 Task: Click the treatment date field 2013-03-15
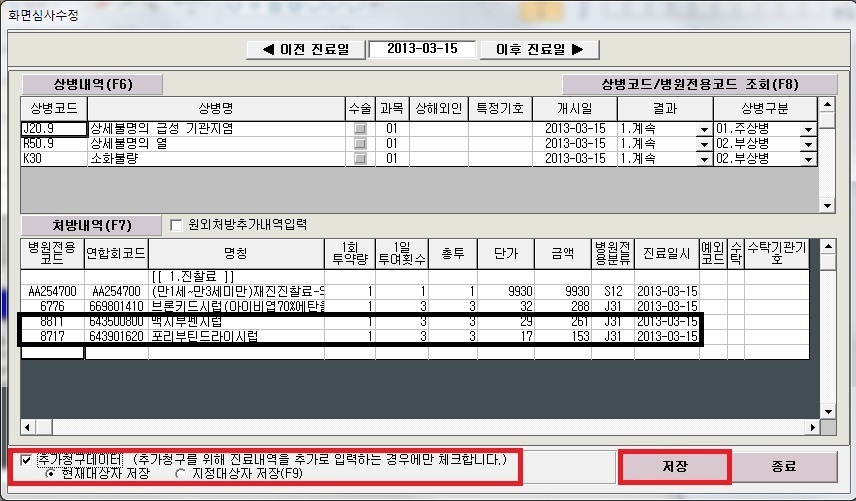[421, 49]
